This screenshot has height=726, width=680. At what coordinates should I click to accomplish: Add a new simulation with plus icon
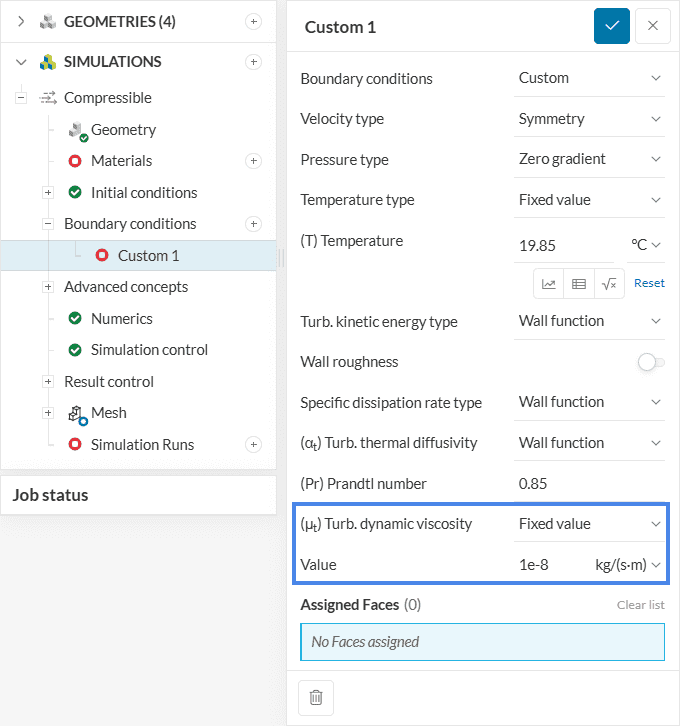[x=254, y=62]
